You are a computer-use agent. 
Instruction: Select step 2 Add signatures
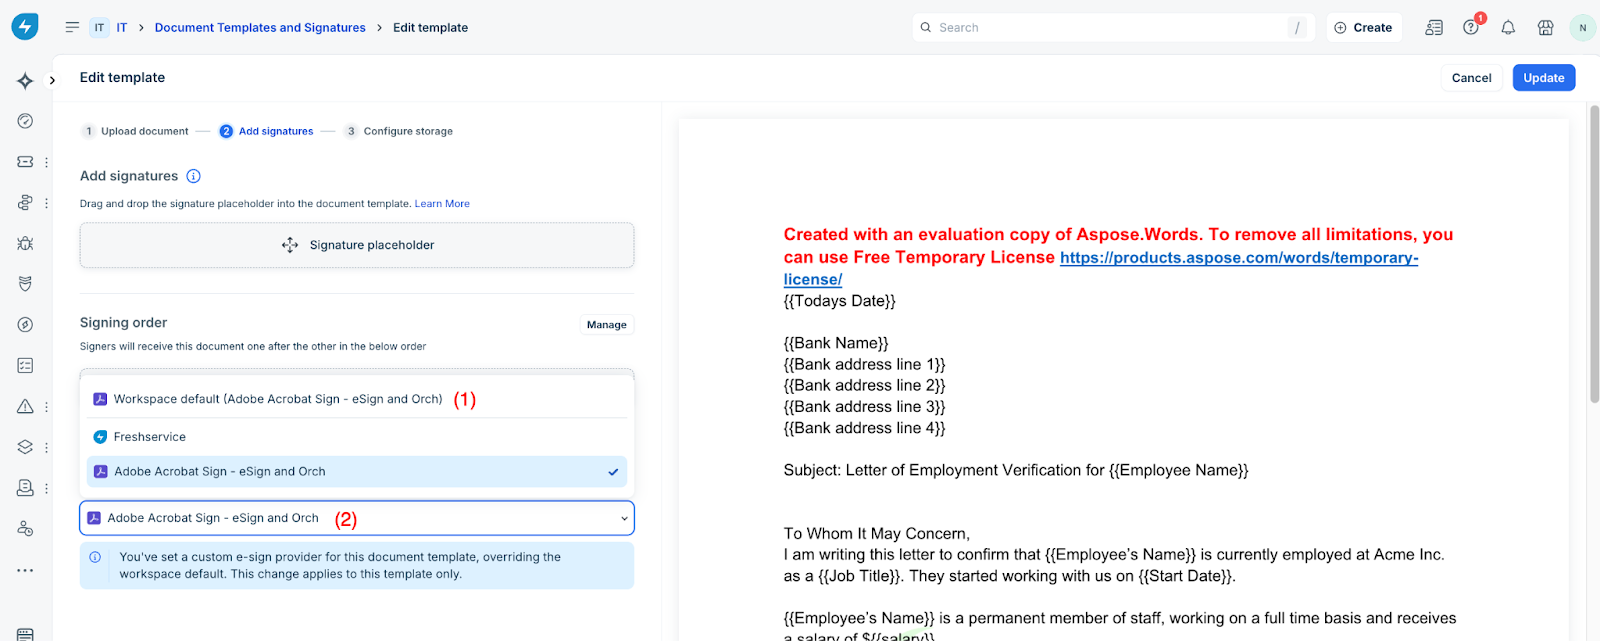coord(266,131)
